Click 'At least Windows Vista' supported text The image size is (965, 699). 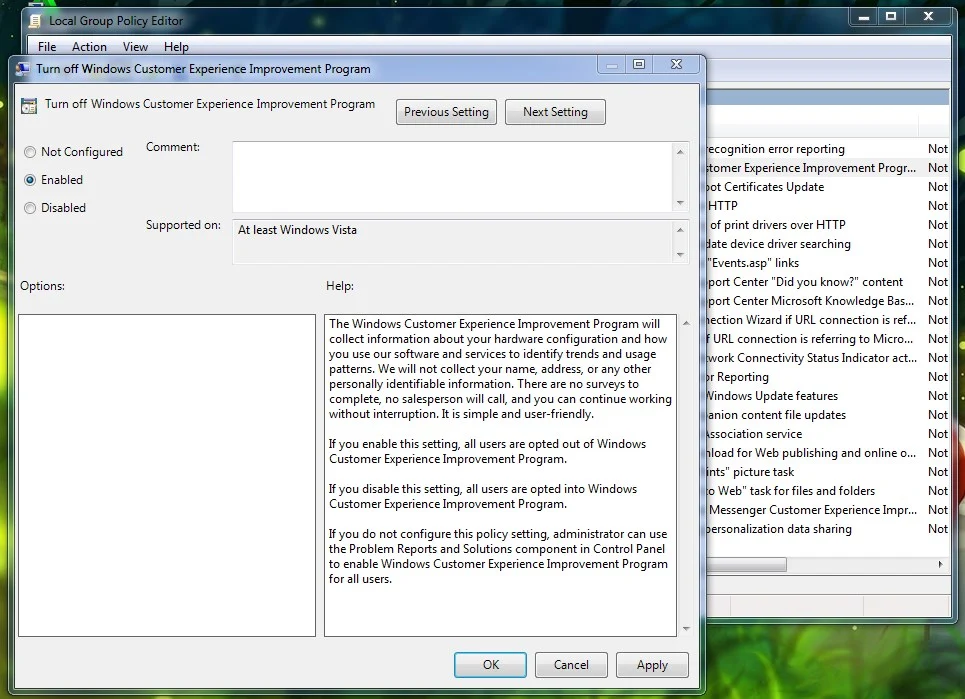pyautogui.click(x=297, y=230)
